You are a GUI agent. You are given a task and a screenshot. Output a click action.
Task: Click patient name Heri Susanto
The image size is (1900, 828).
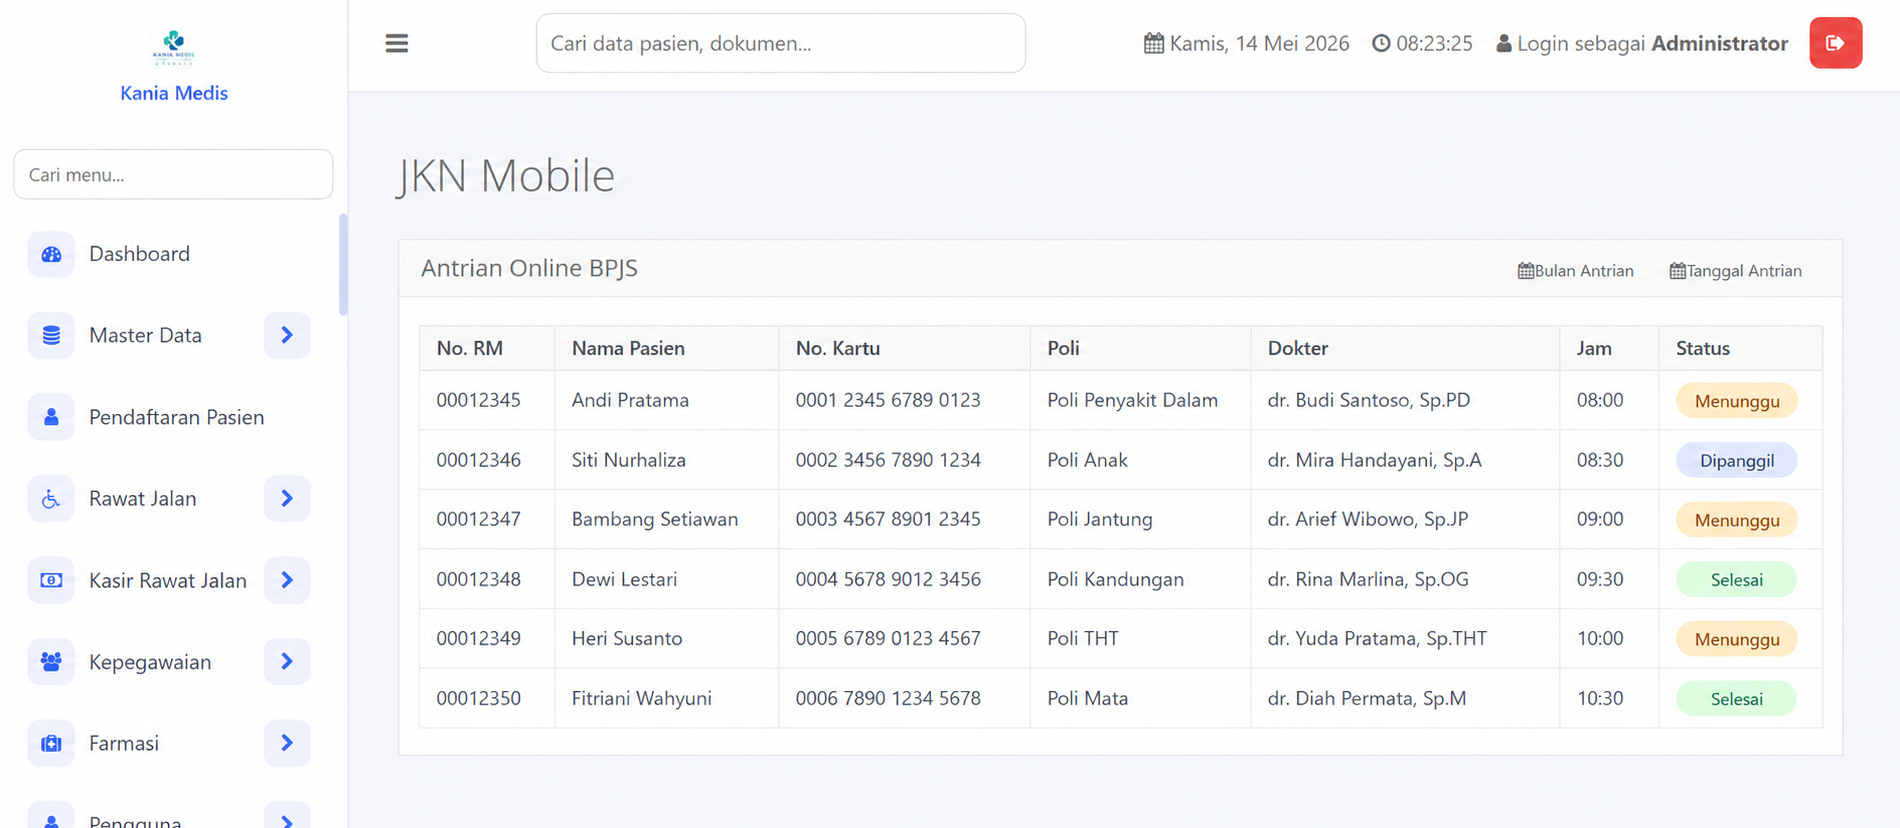pos(627,638)
